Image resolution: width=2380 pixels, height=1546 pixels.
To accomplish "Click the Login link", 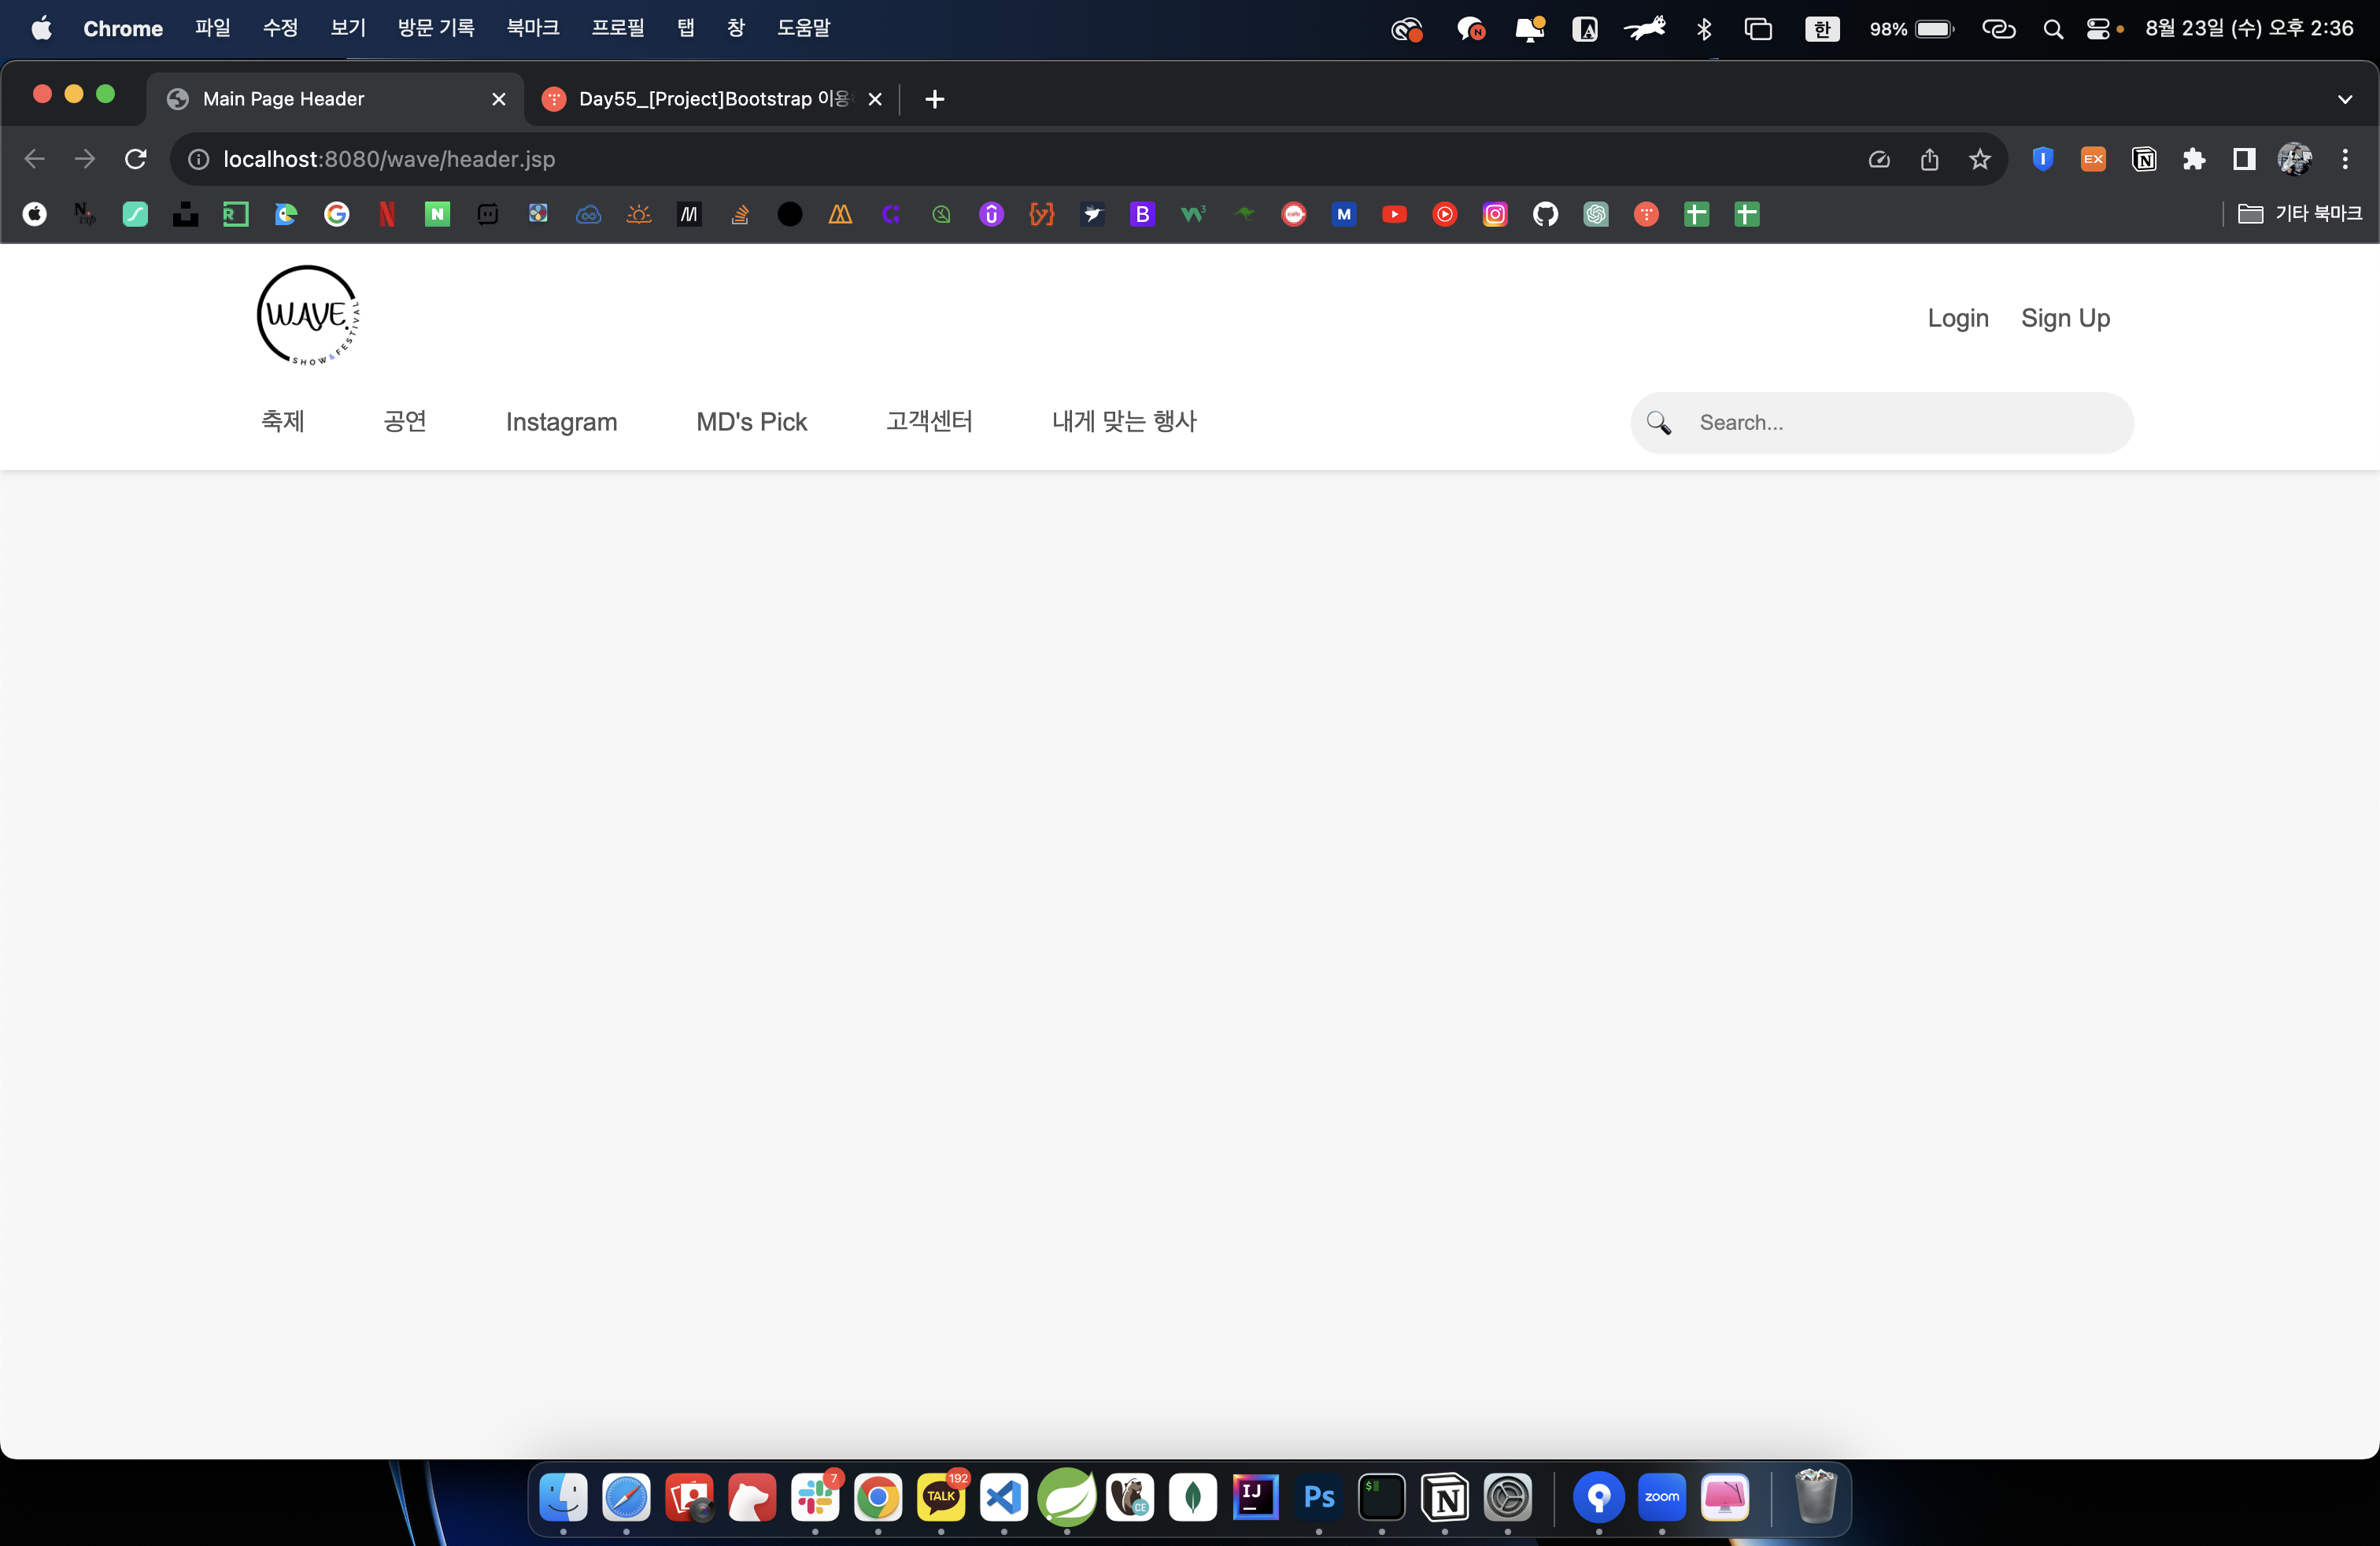I will coord(1957,318).
